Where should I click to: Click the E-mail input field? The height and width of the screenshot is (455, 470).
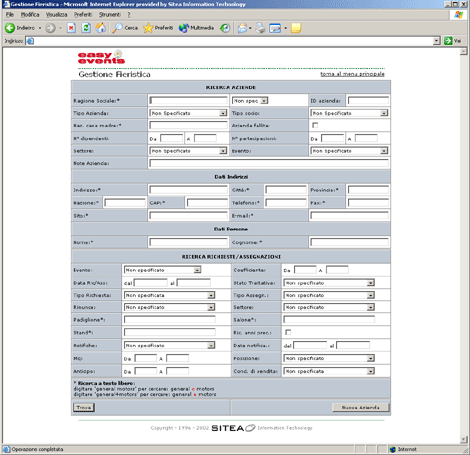click(349, 216)
